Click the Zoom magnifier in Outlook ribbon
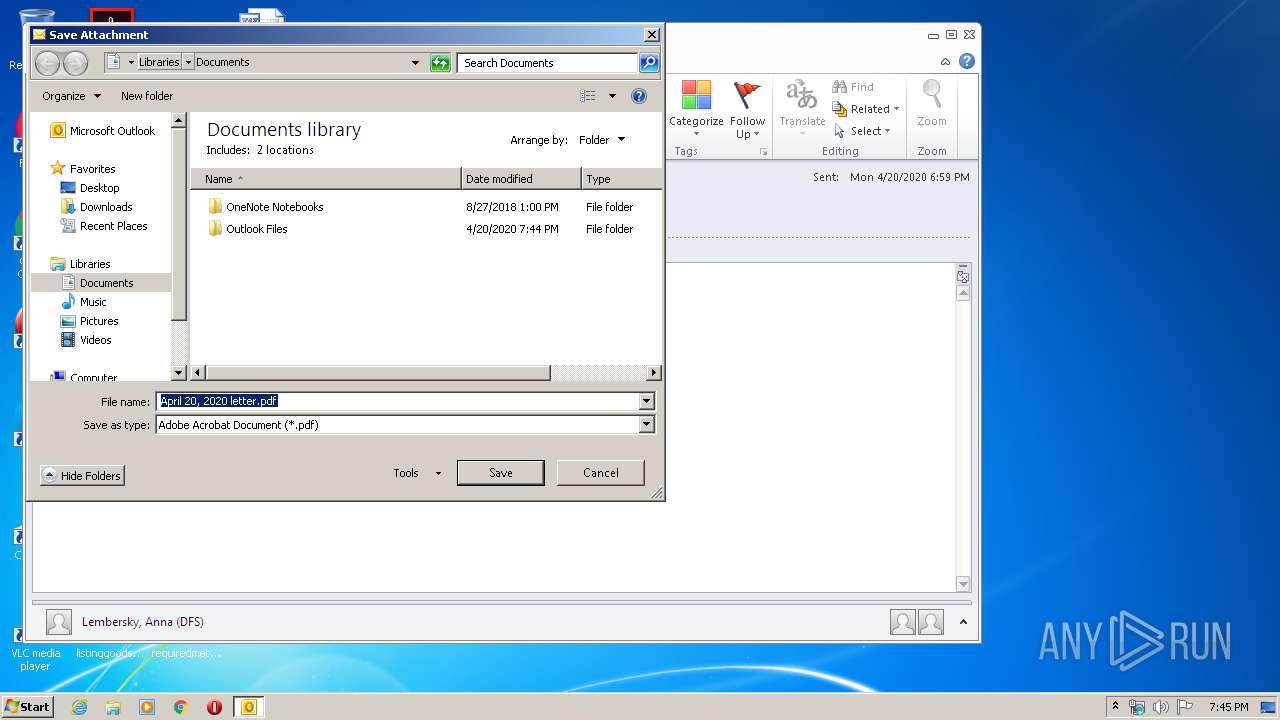This screenshot has height=720, width=1280. (932, 95)
